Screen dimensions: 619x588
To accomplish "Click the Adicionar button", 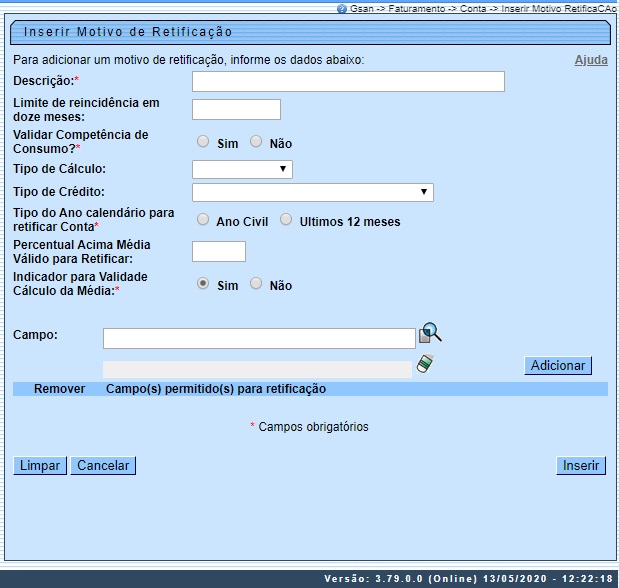I will (558, 366).
